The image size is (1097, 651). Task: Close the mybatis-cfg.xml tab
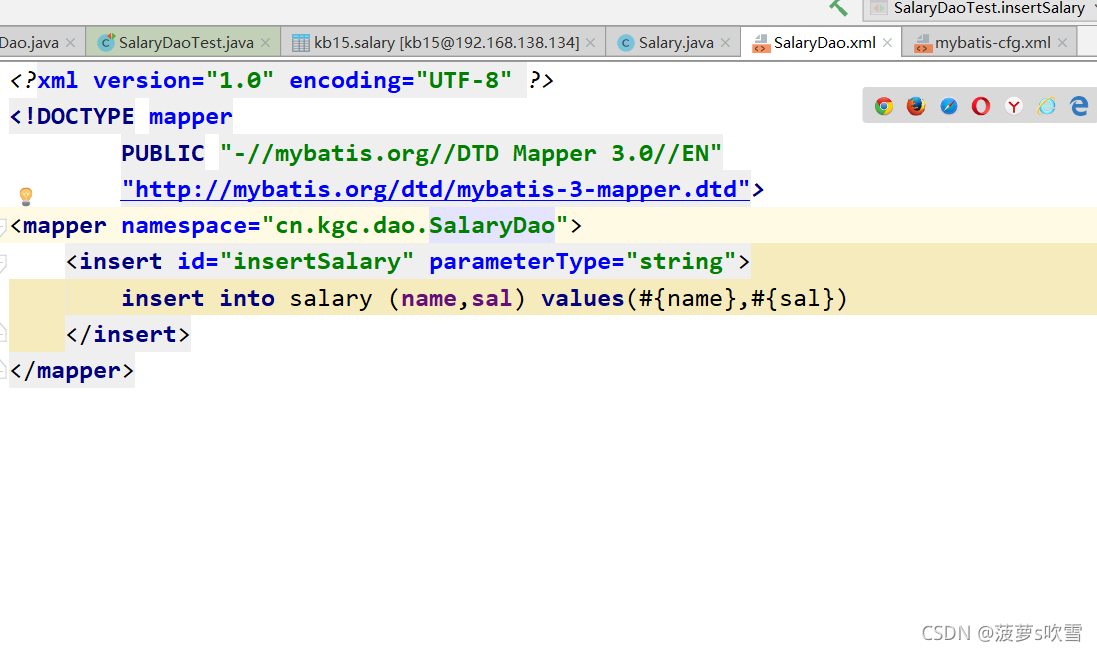(x=1062, y=43)
